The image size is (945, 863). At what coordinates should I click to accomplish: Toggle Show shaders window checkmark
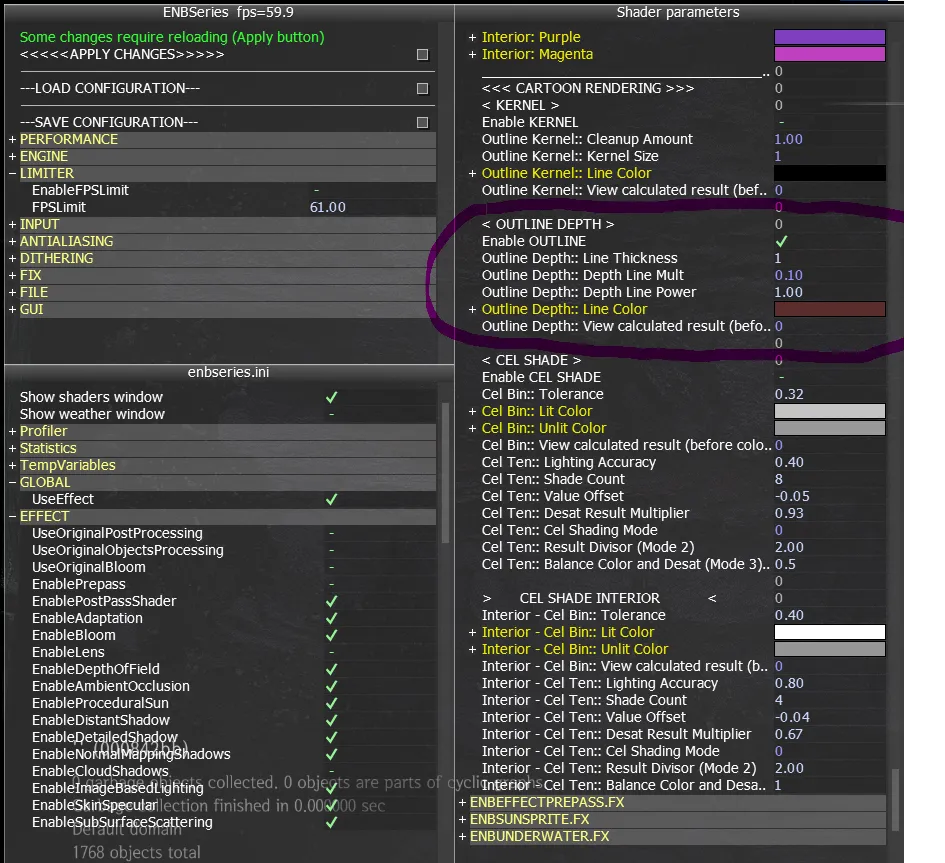tap(331, 397)
